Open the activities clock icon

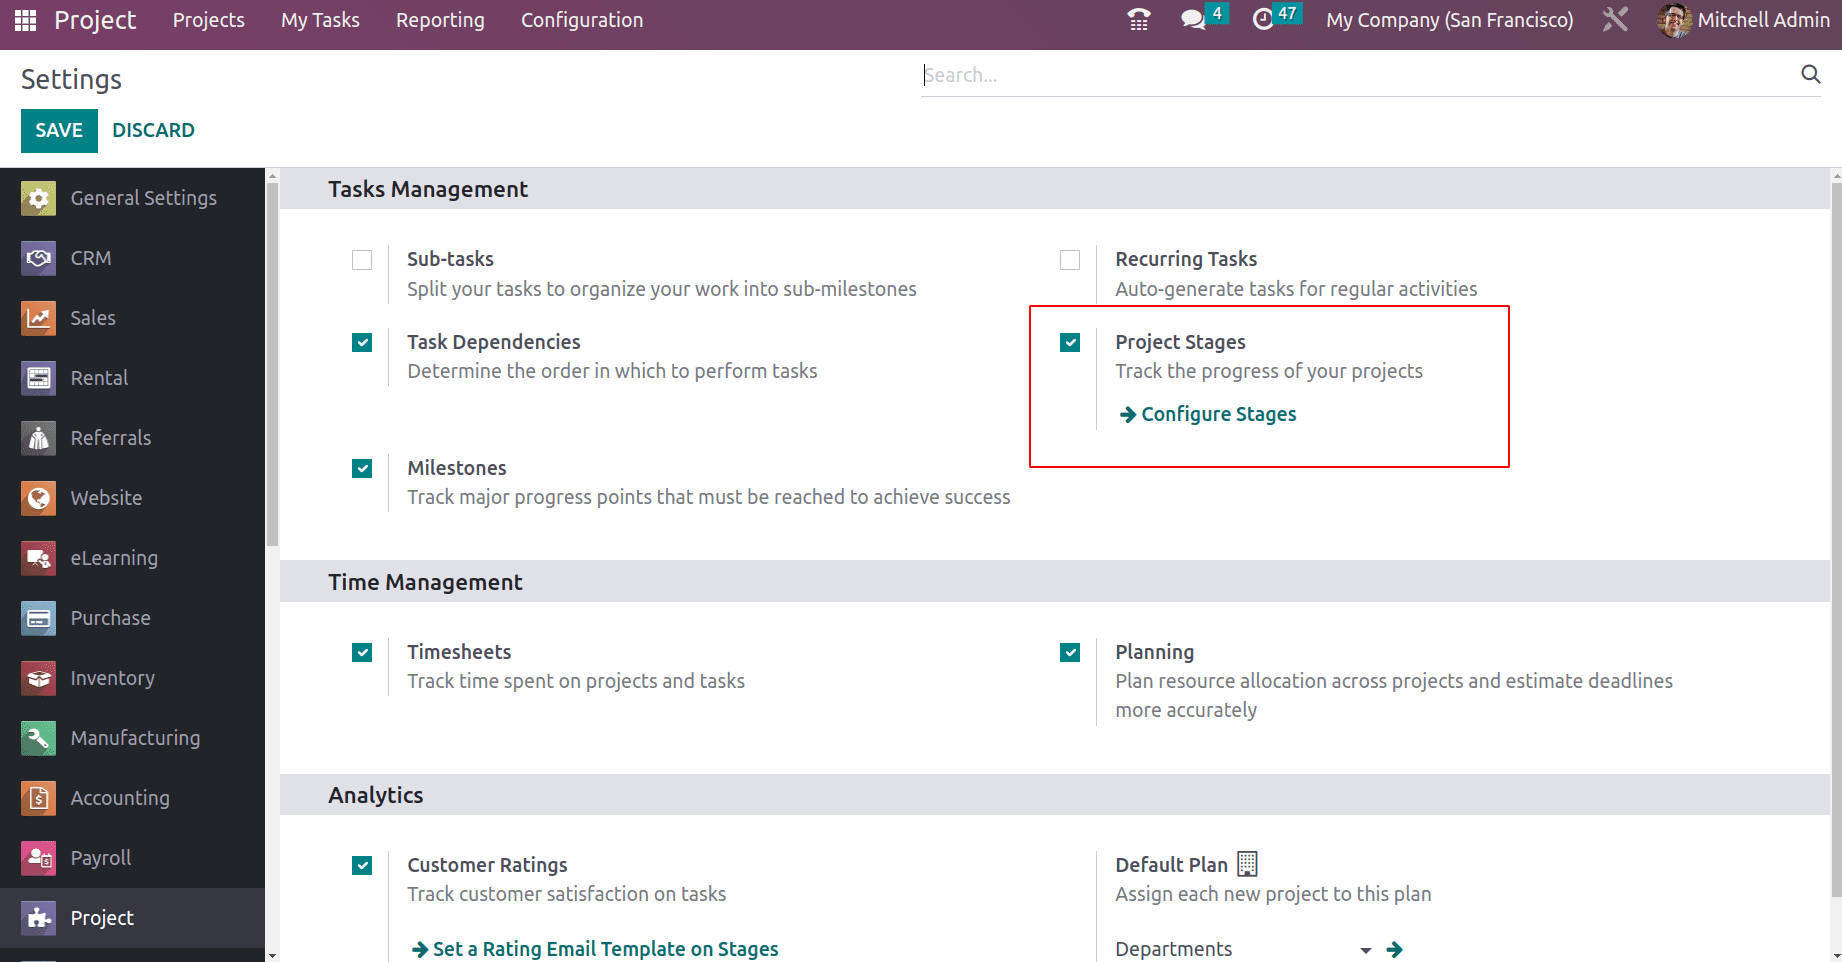(x=1263, y=20)
